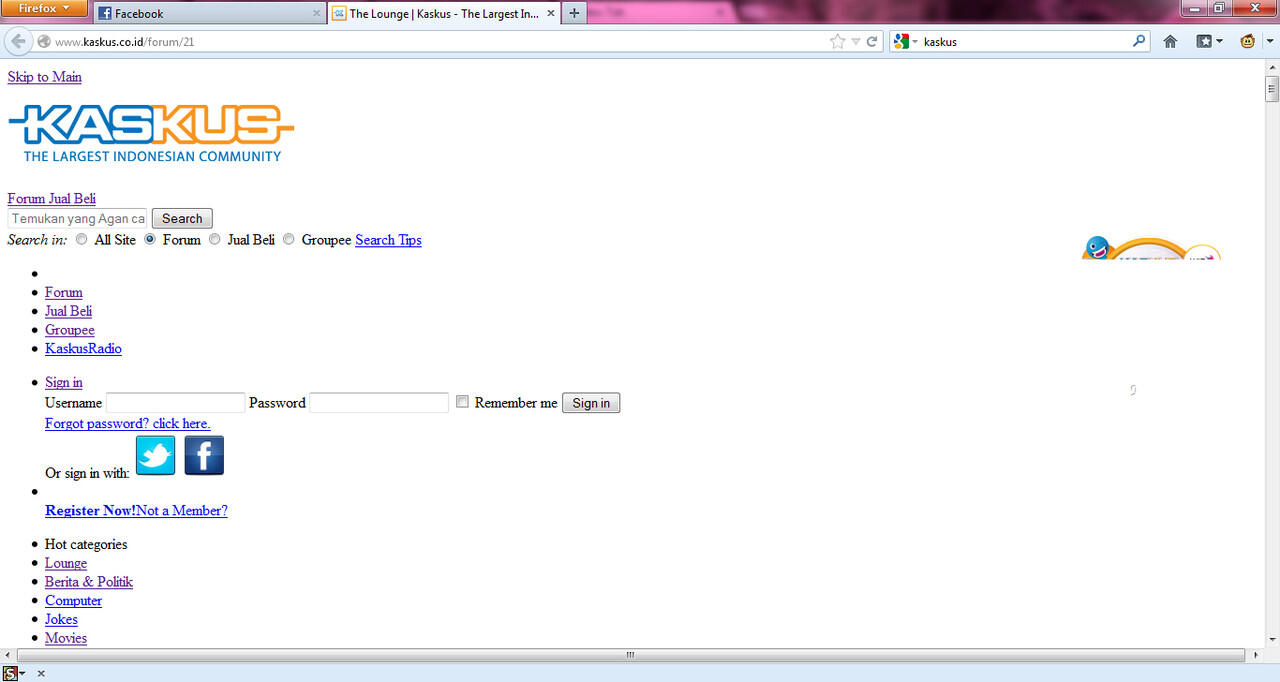The height and width of the screenshot is (682, 1280).
Task: Focus the Temukan yang Agan cari field
Action: pos(77,218)
